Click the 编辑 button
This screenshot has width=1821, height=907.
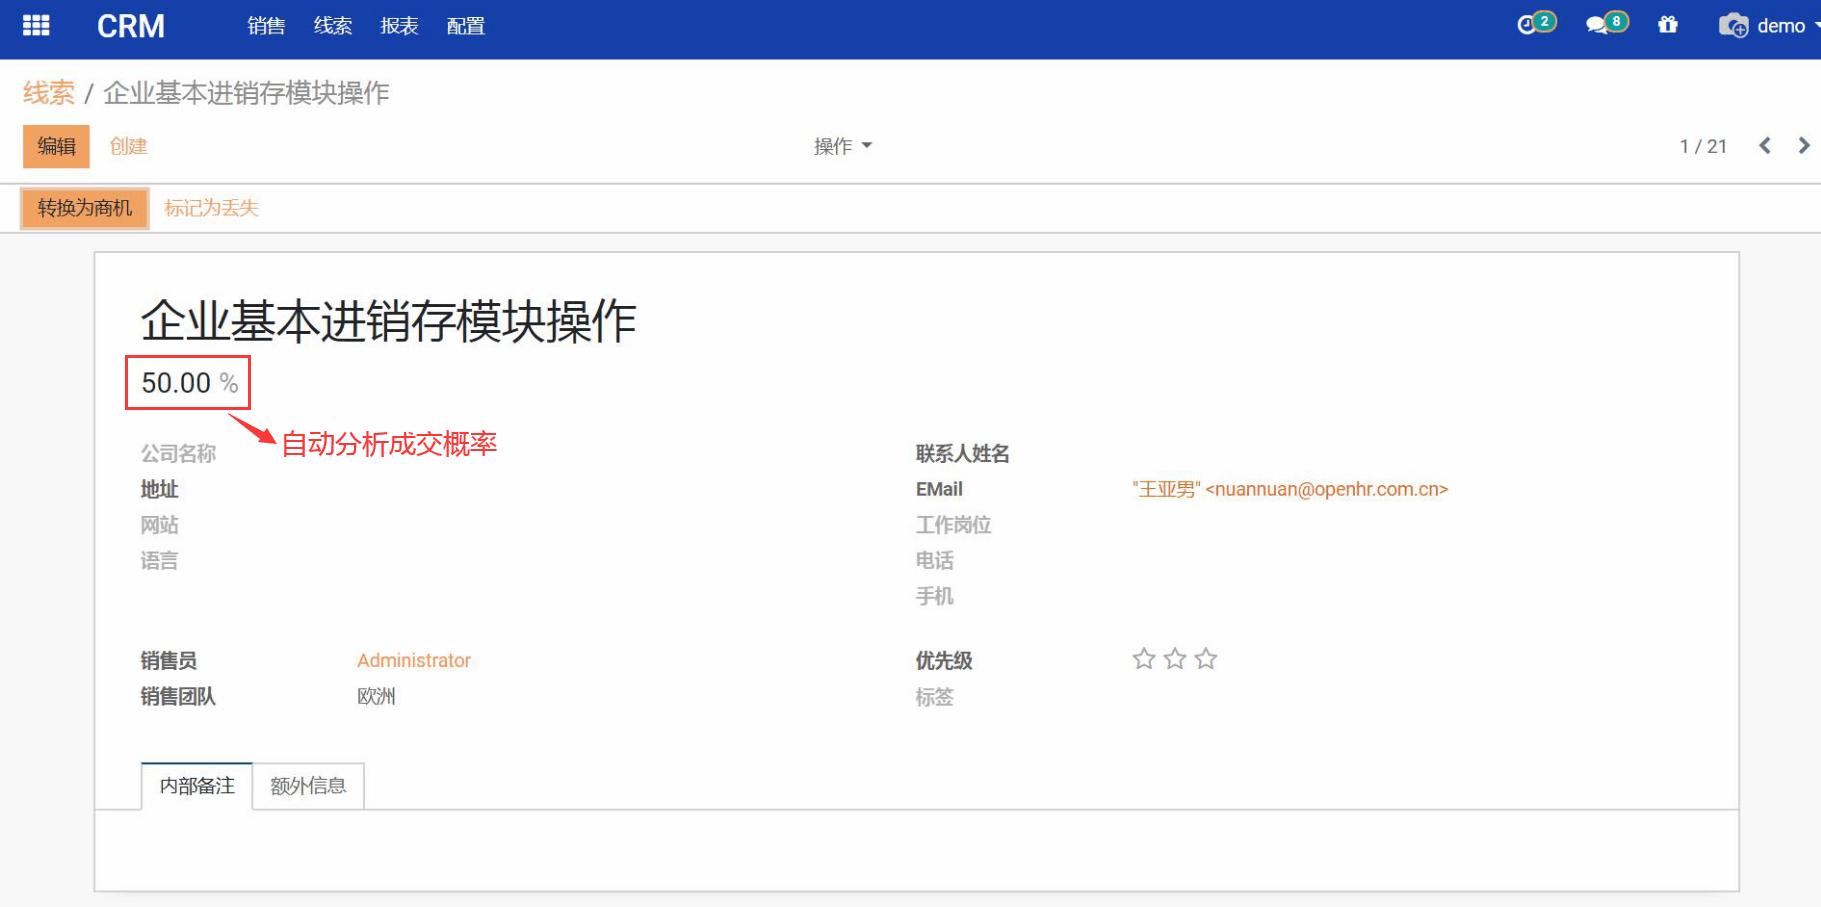[x=56, y=146]
